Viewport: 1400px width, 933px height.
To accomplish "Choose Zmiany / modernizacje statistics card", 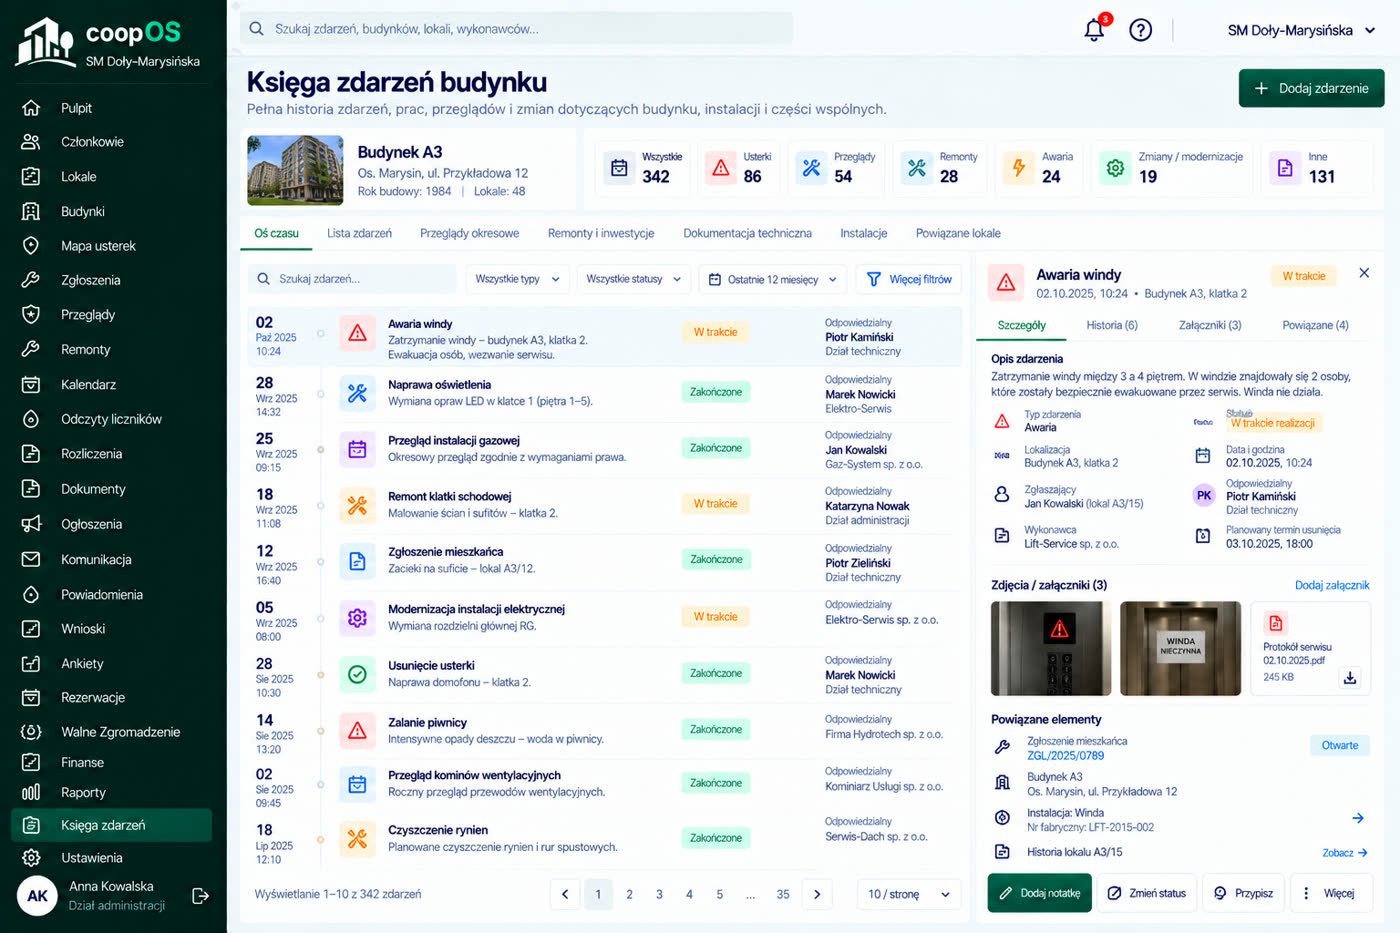I will point(1172,168).
